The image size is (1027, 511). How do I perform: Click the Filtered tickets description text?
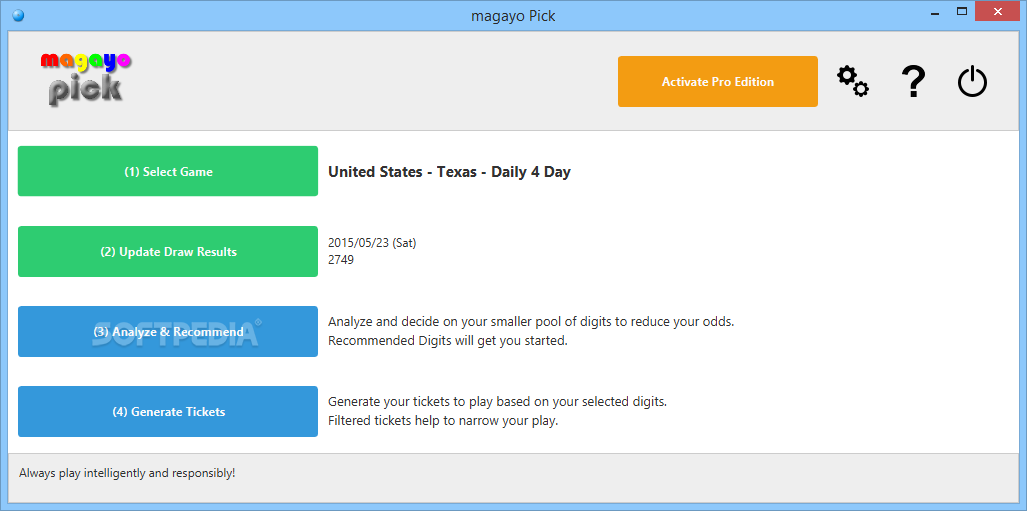[x=443, y=420]
